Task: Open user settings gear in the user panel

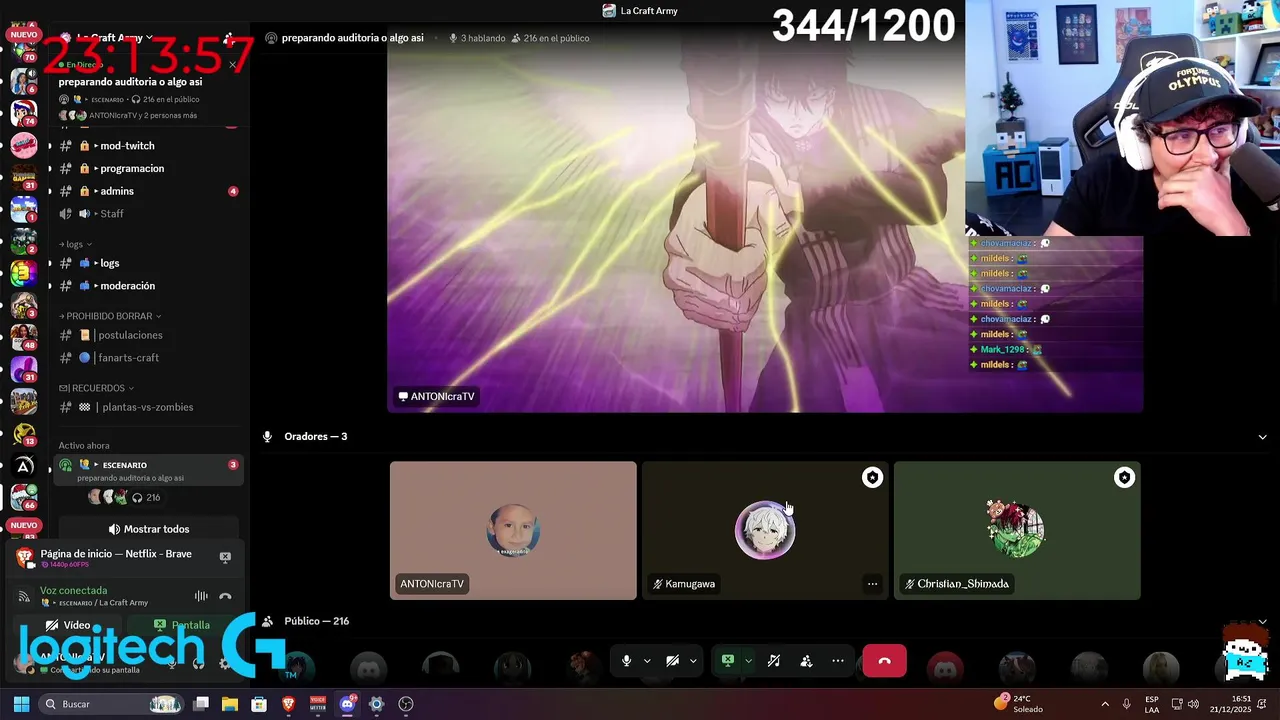Action: [x=224, y=663]
